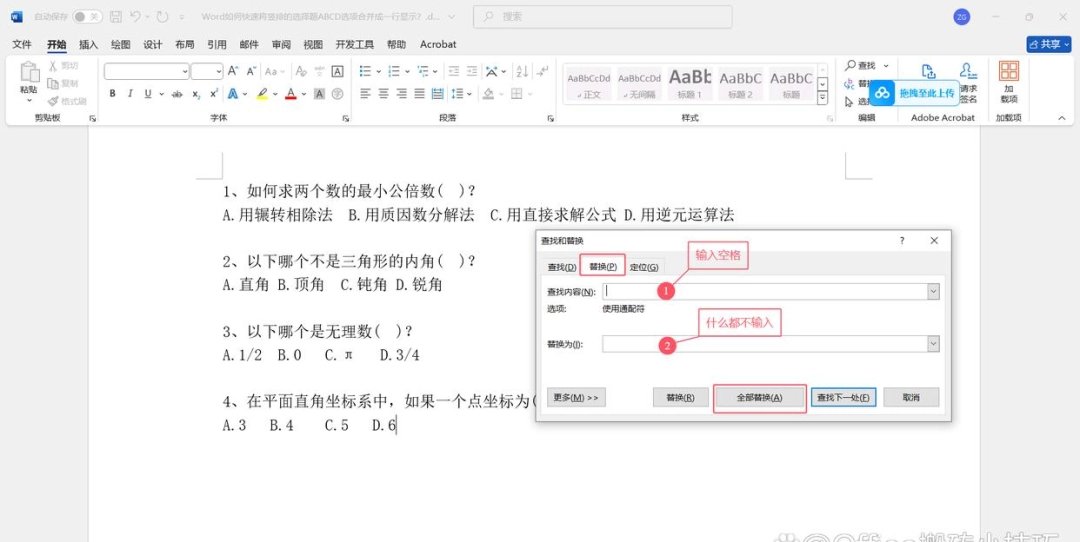Click the decrease font size icon

[251, 71]
